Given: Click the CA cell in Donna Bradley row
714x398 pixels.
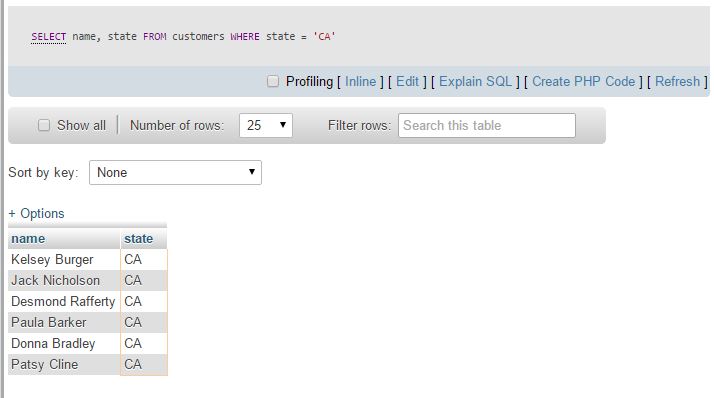Looking at the screenshot, I should [x=144, y=343].
